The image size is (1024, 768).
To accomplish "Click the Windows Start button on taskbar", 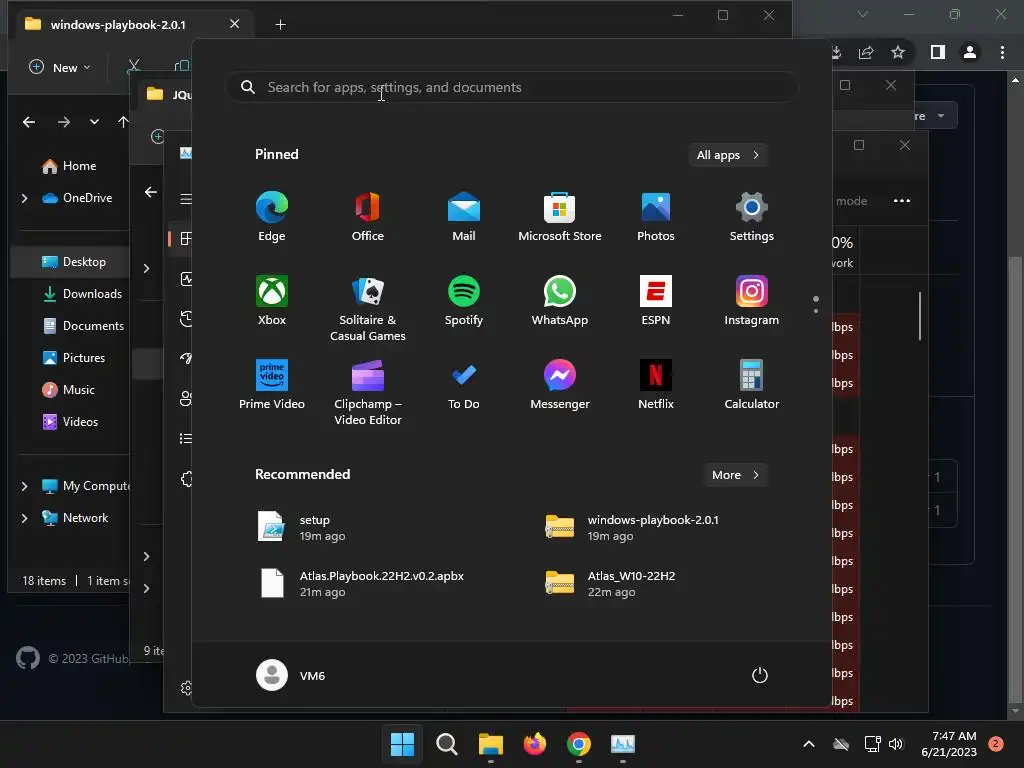I will pos(402,744).
